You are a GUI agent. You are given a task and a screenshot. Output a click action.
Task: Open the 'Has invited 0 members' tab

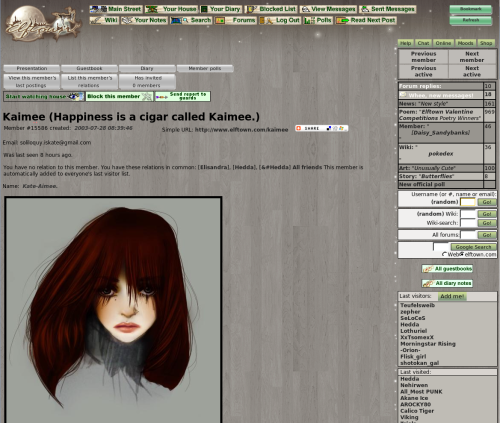click(x=147, y=82)
